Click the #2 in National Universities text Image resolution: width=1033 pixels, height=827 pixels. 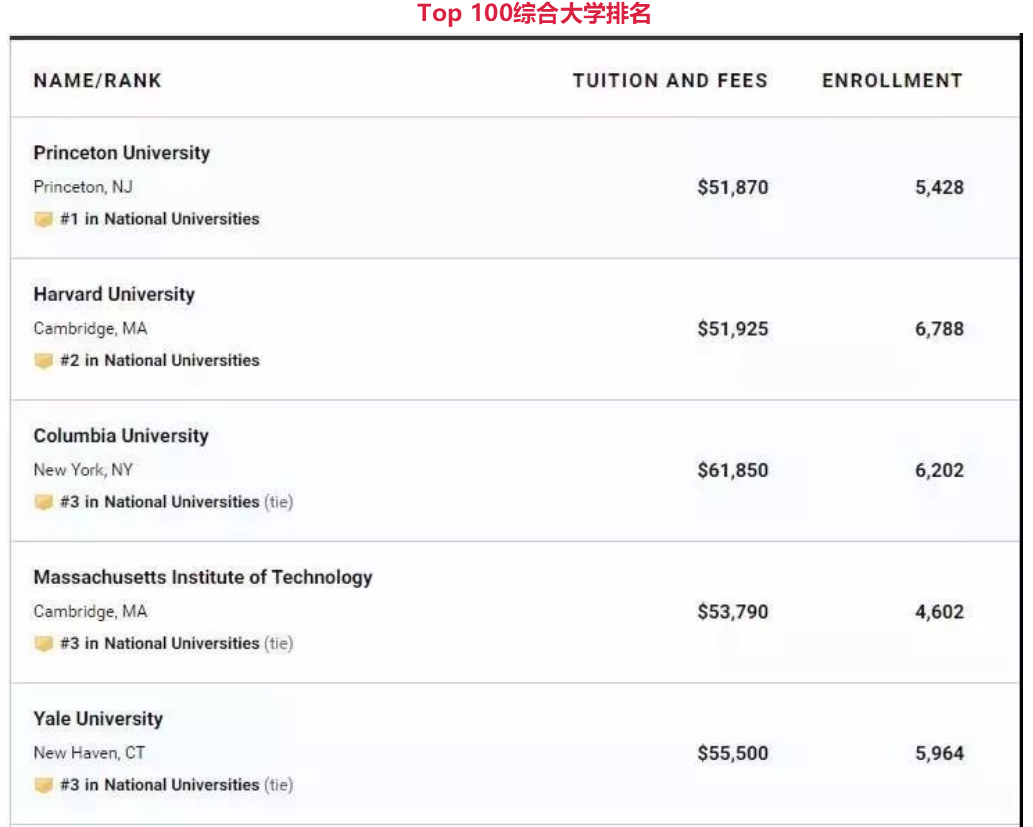coord(159,361)
